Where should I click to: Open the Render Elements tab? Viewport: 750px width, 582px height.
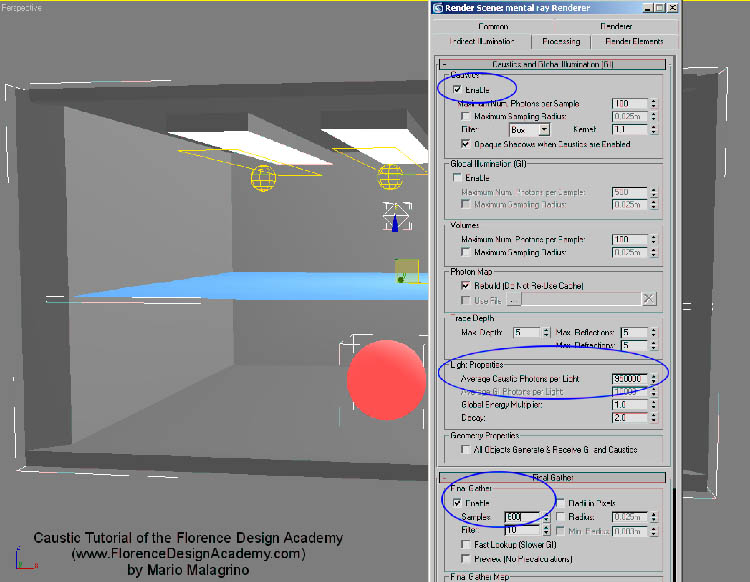[x=634, y=42]
